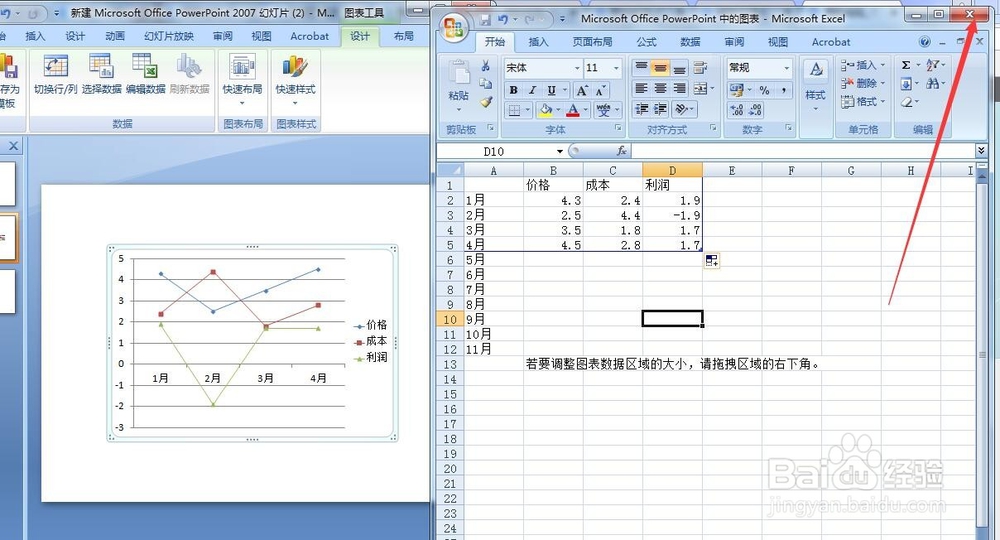
Task: Click Select Data in PowerPoint ribbon
Action: (x=101, y=75)
